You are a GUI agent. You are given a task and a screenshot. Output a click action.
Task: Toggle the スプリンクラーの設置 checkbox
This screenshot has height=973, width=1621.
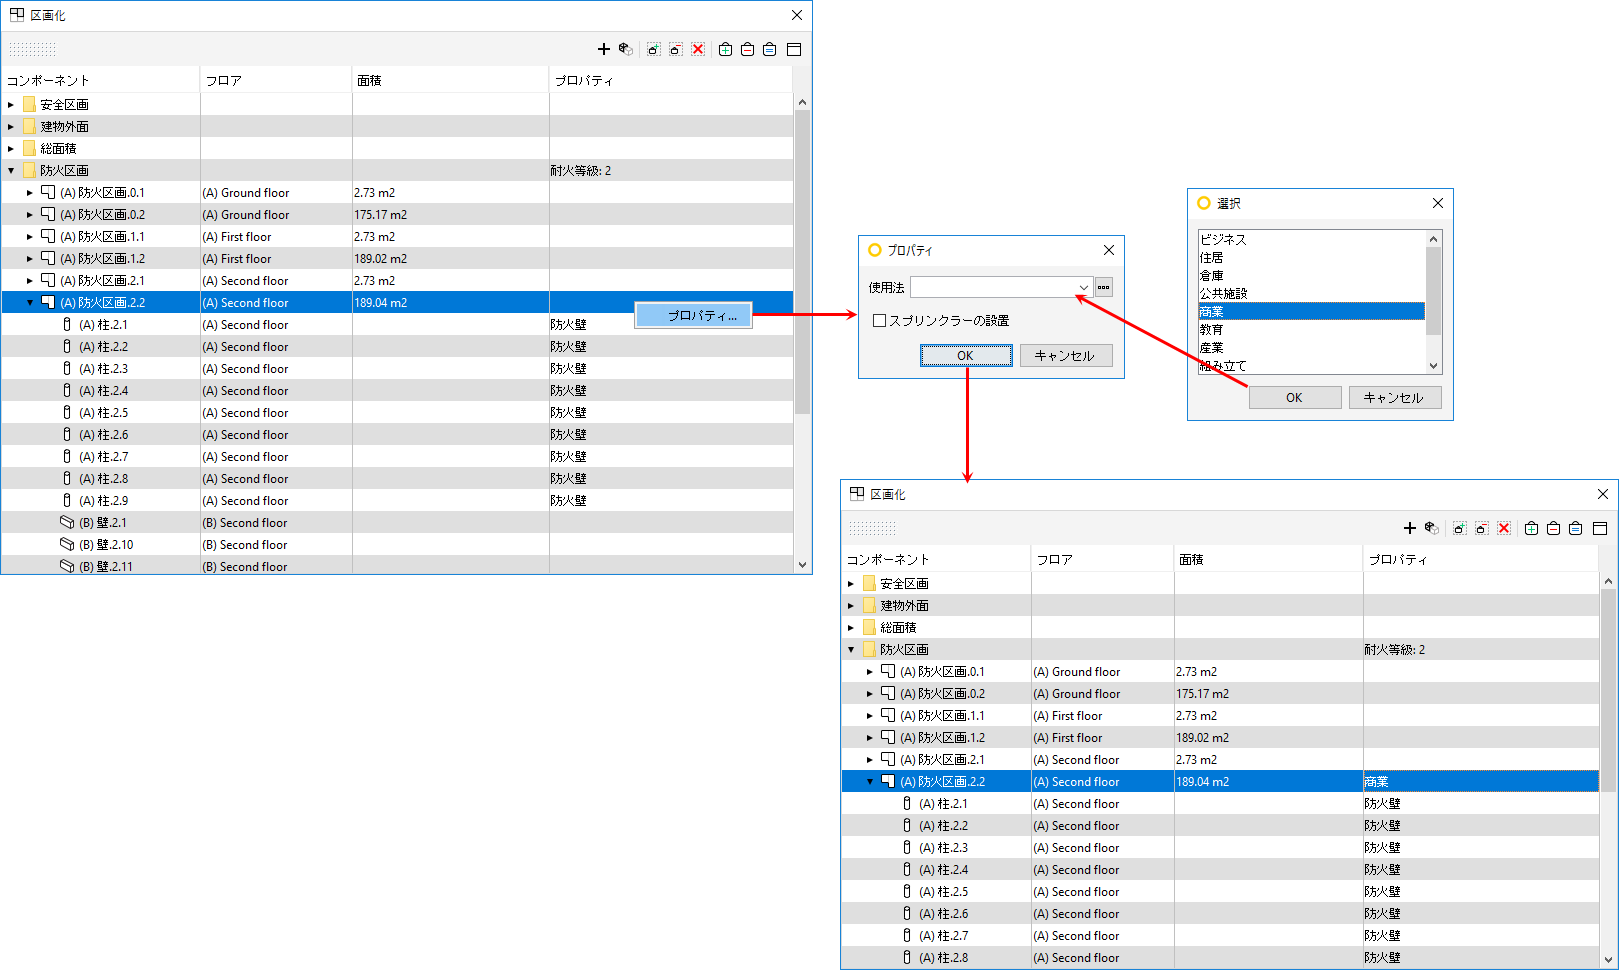tap(880, 320)
